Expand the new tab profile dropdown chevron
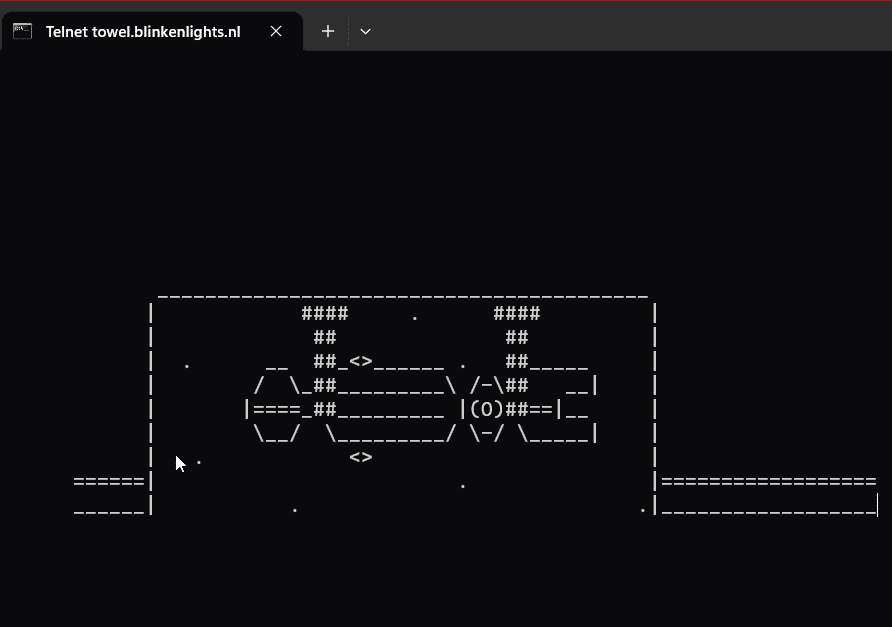 [365, 31]
